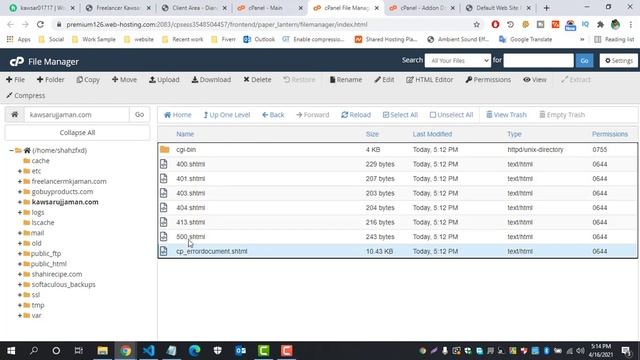
Task: Click the blue search Go button
Action: [x=584, y=60]
